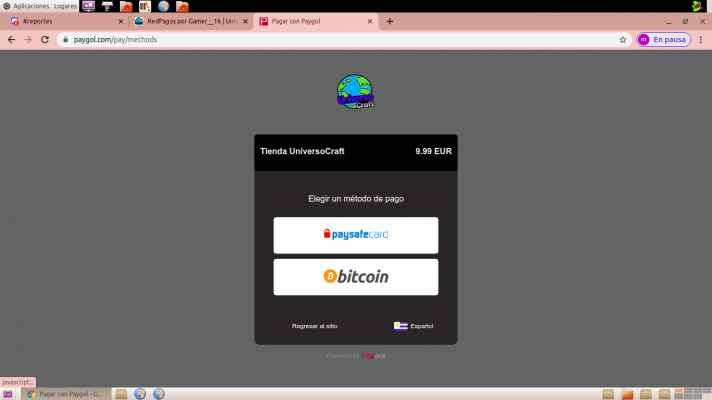The image size is (712, 400).
Task: Click the UniversoCraft globe logo
Action: [356, 92]
